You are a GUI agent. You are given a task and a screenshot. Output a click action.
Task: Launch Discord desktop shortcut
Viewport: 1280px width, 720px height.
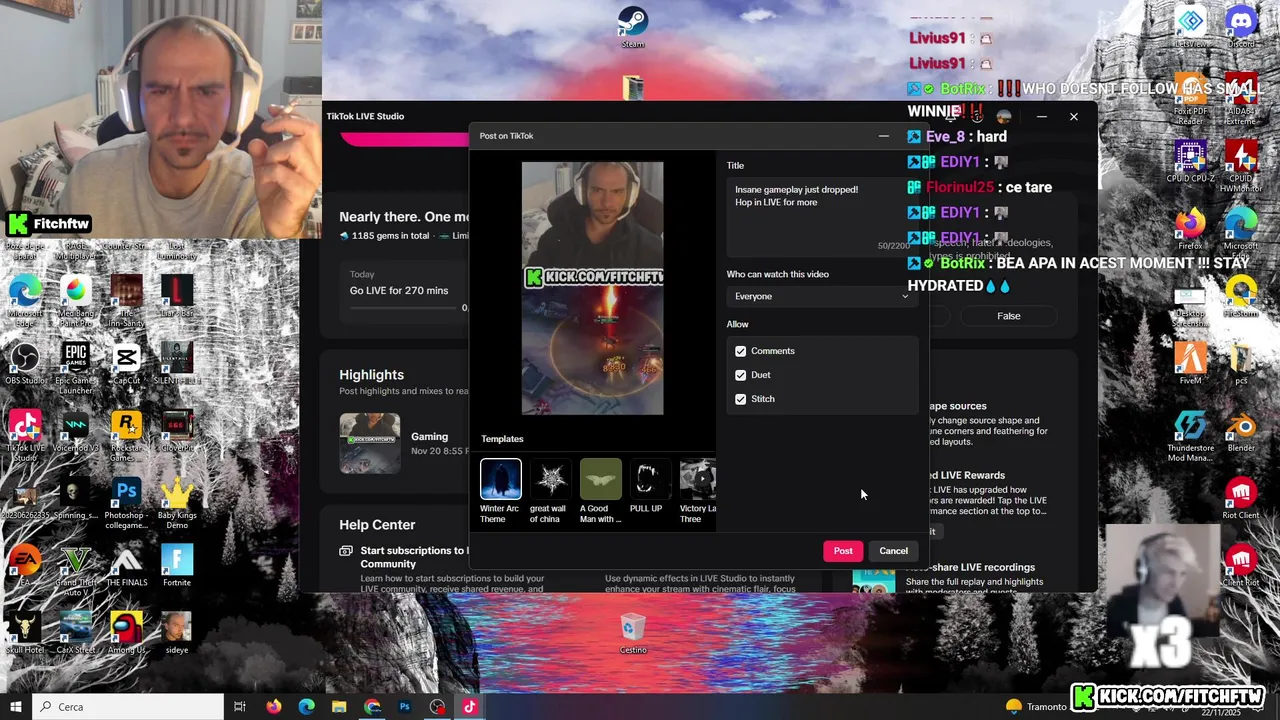[1241, 28]
